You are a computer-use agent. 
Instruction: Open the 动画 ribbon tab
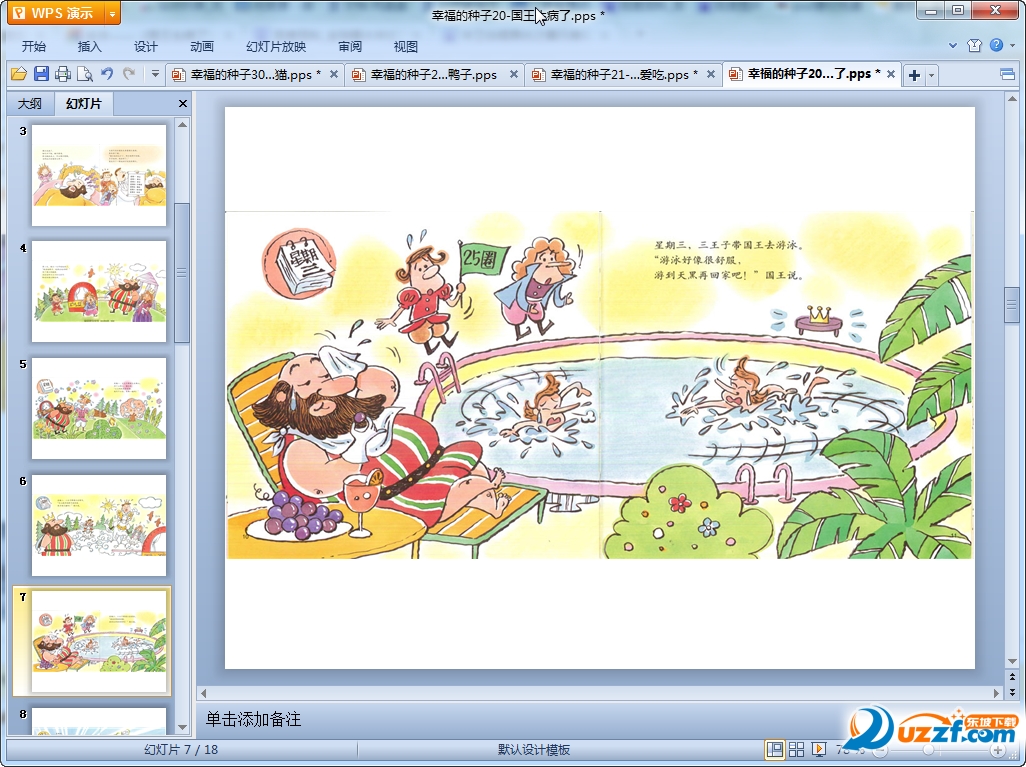pos(202,46)
